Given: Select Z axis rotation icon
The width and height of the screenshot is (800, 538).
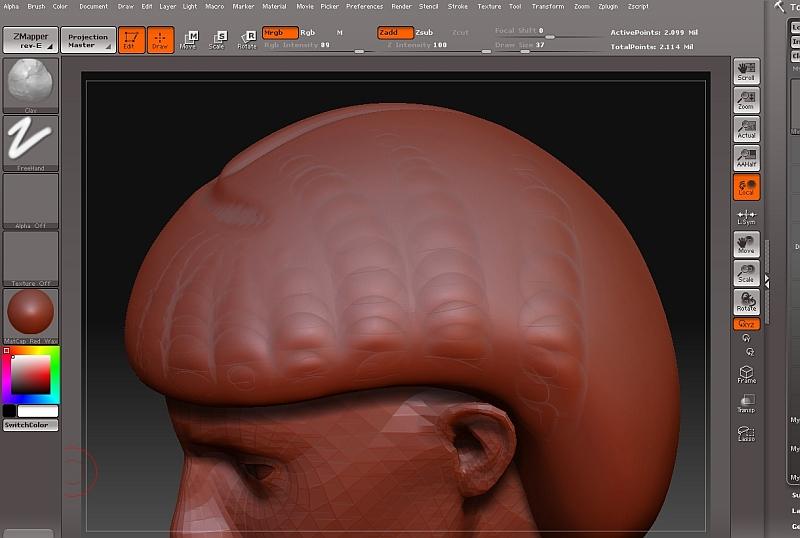Looking at the screenshot, I should 749,352.
